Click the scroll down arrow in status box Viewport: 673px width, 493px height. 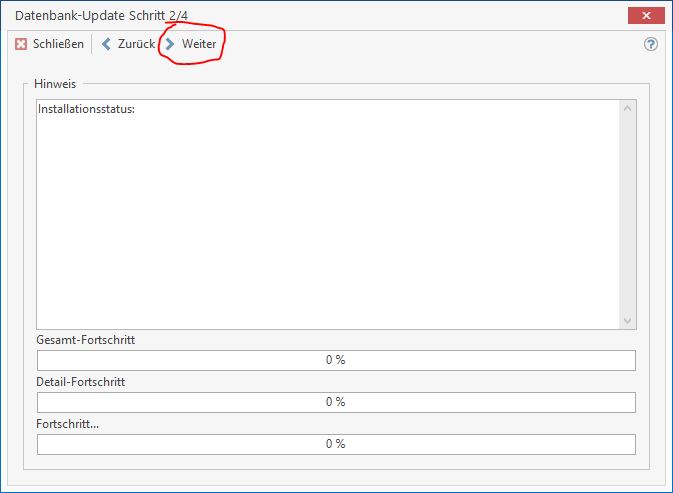(x=627, y=321)
